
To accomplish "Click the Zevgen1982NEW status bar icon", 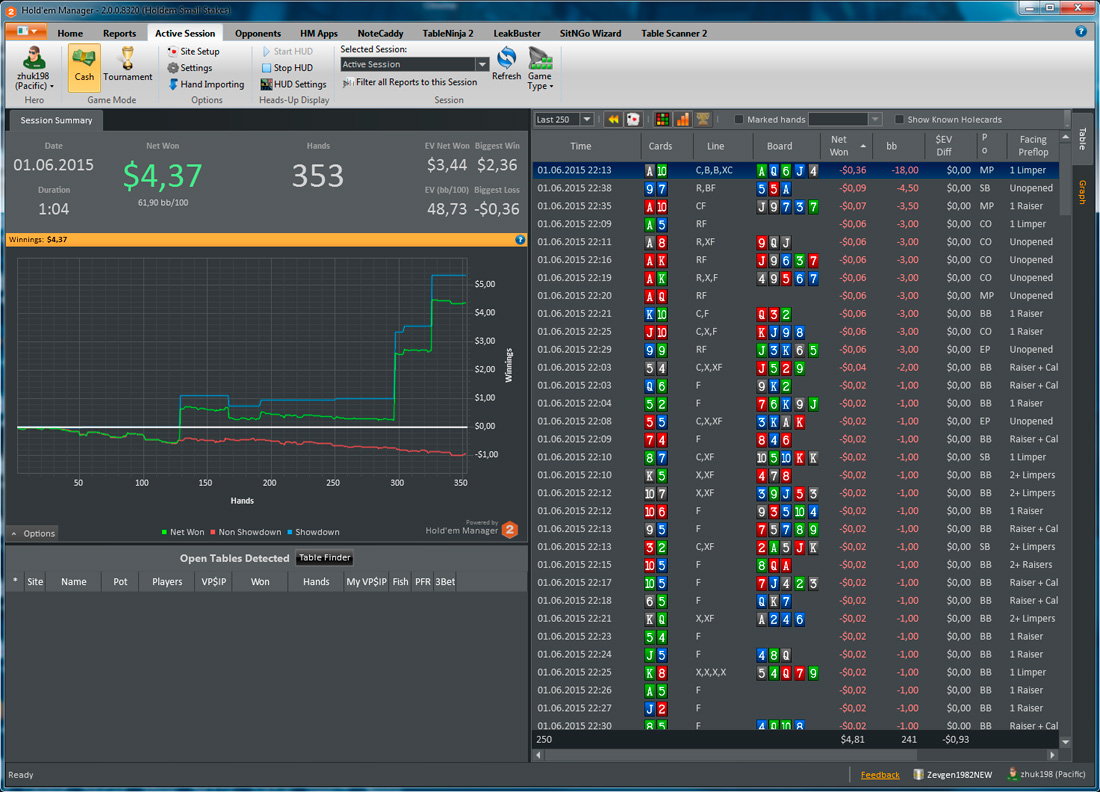I will tap(918, 774).
